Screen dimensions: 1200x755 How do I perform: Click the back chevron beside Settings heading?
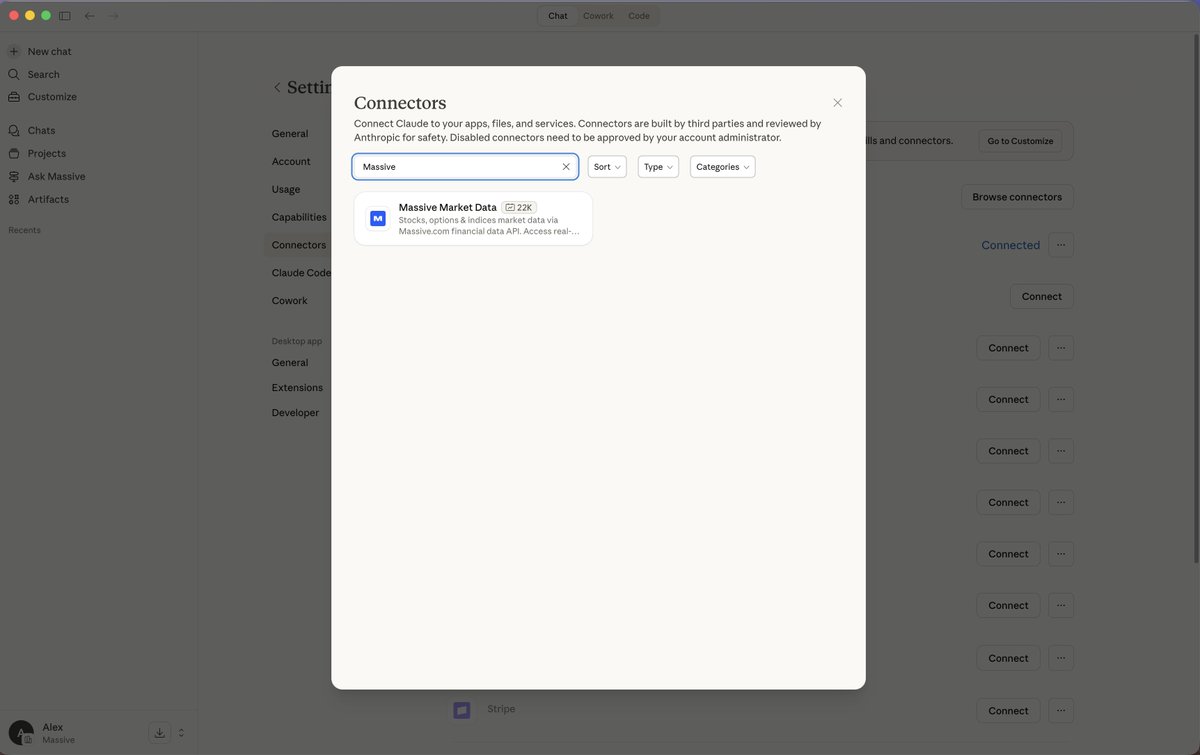[x=277, y=88]
